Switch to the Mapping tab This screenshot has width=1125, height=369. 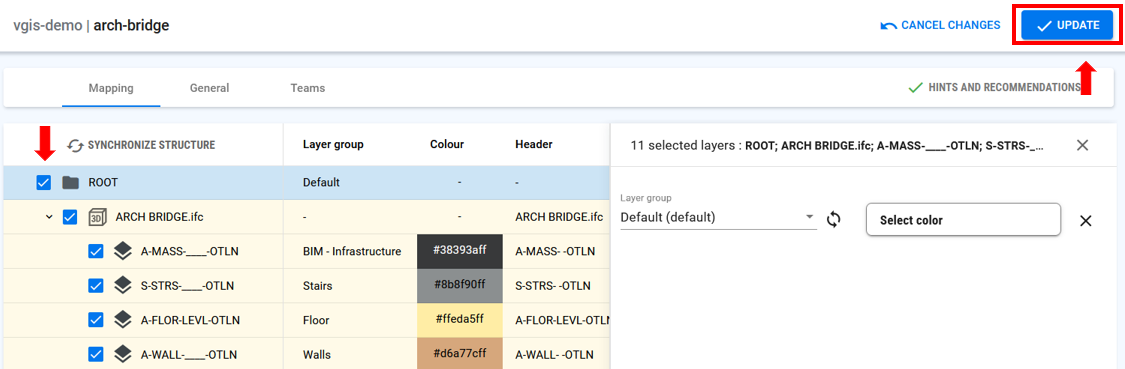pyautogui.click(x=110, y=88)
